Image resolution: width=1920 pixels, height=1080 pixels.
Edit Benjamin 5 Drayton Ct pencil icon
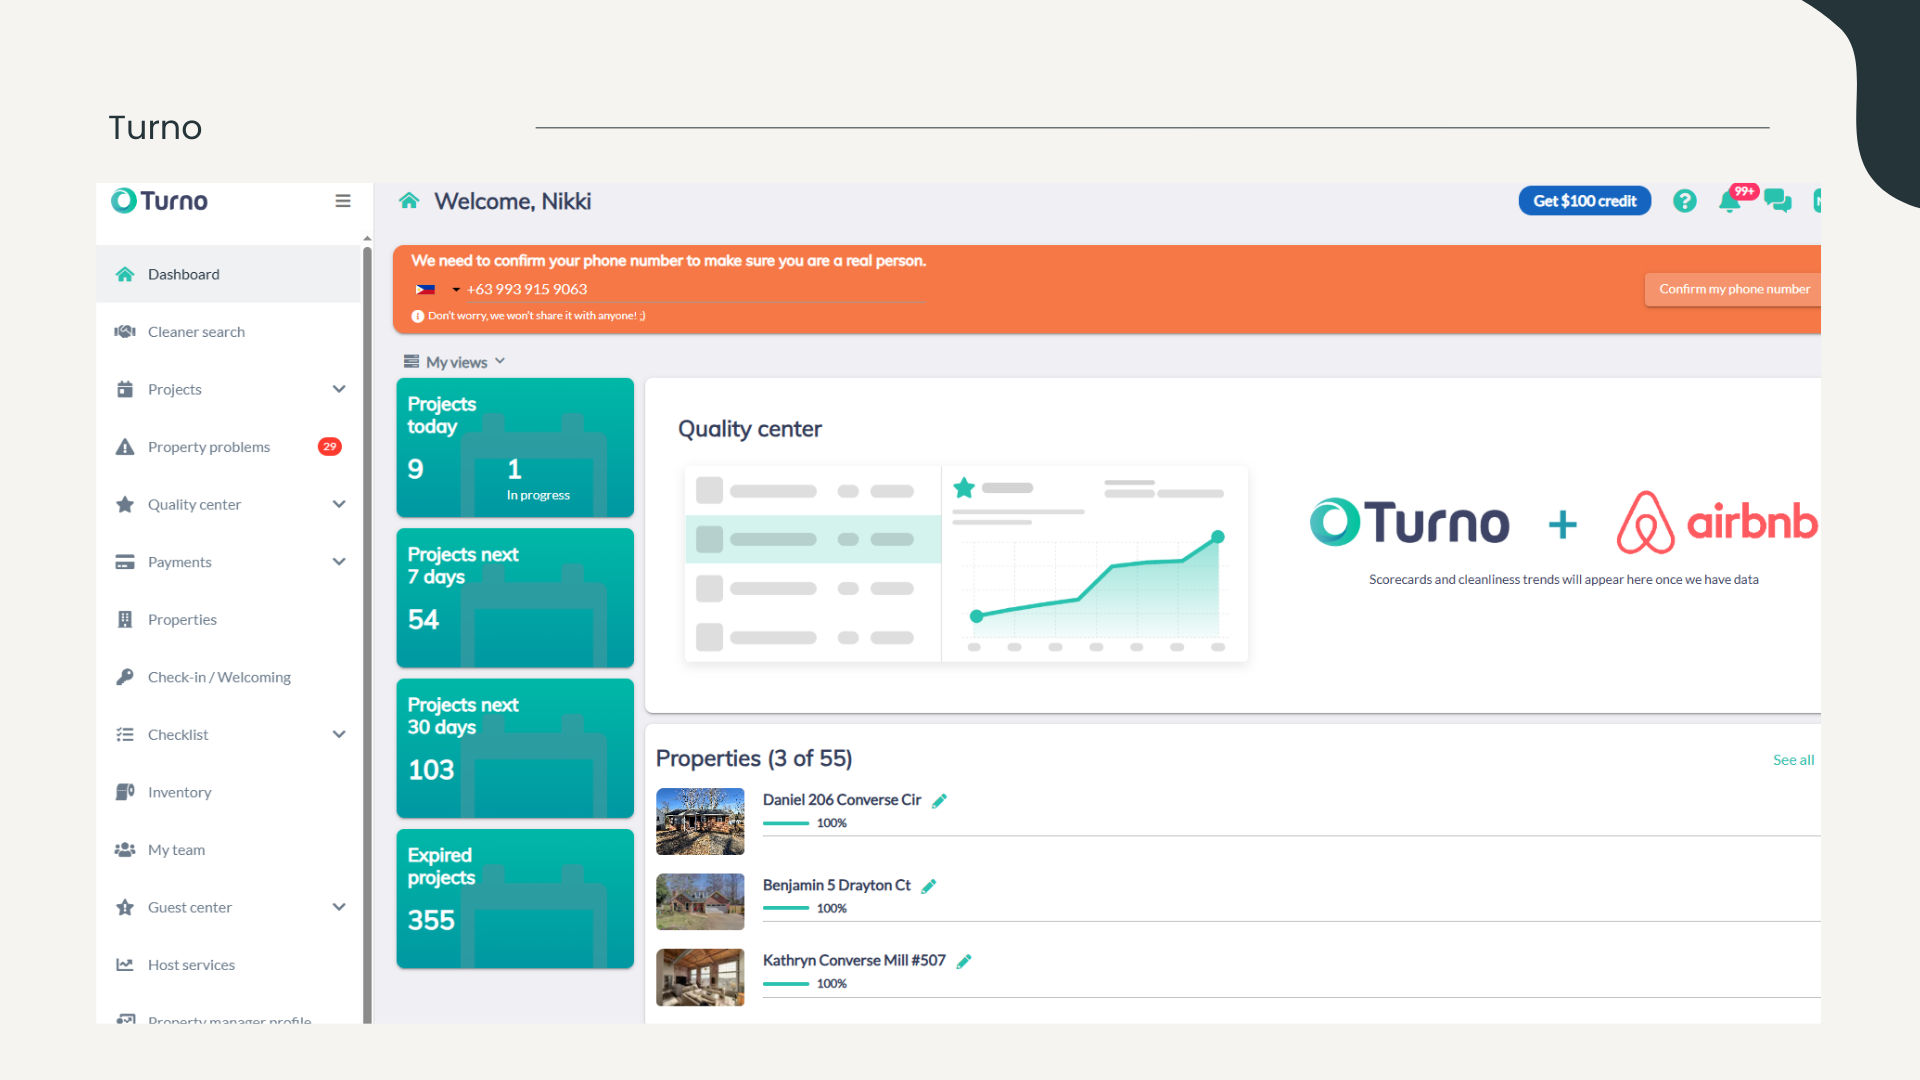(x=929, y=886)
